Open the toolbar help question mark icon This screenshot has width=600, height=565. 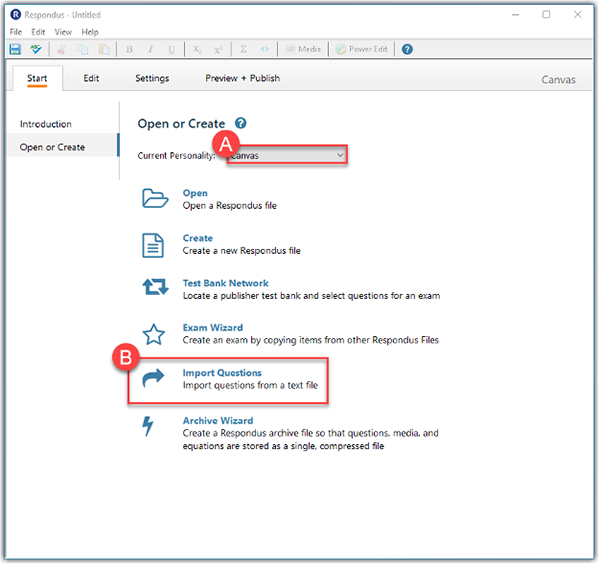pos(407,49)
